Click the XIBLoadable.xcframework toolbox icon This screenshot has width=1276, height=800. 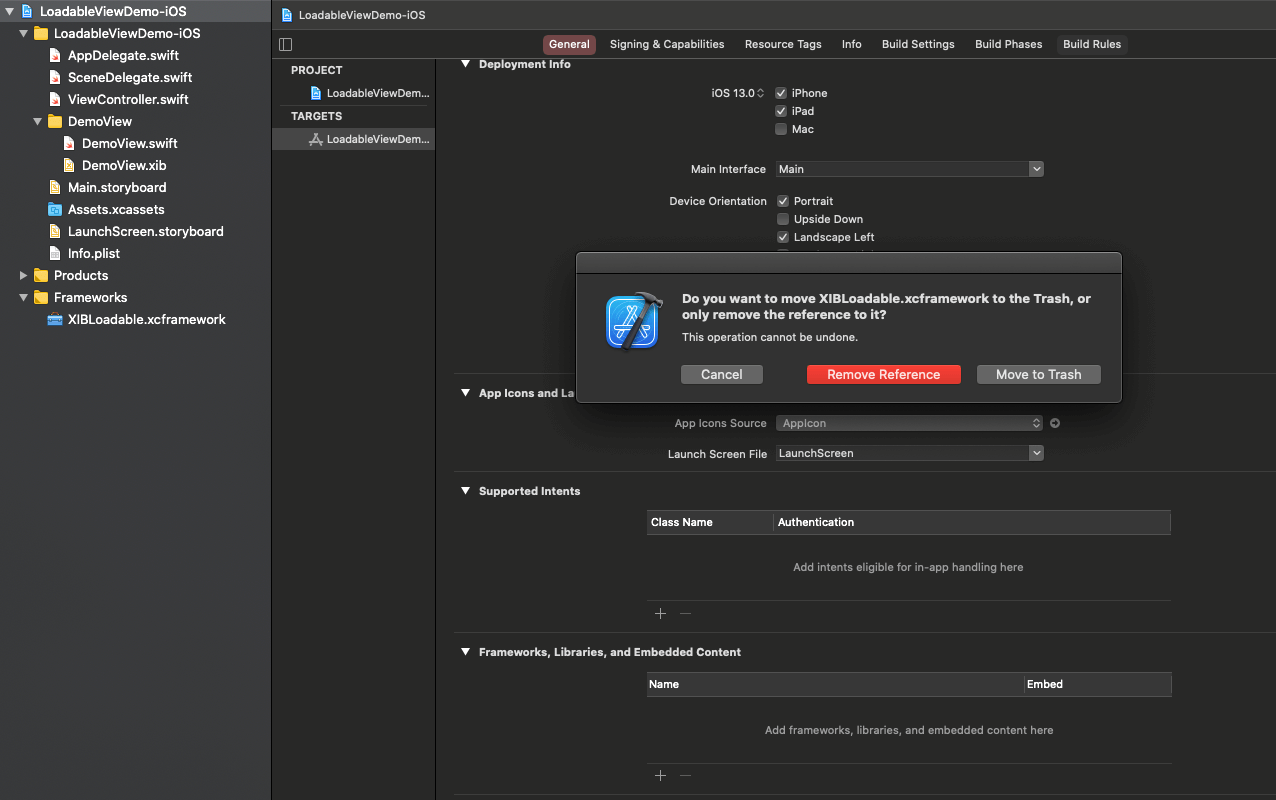point(55,320)
